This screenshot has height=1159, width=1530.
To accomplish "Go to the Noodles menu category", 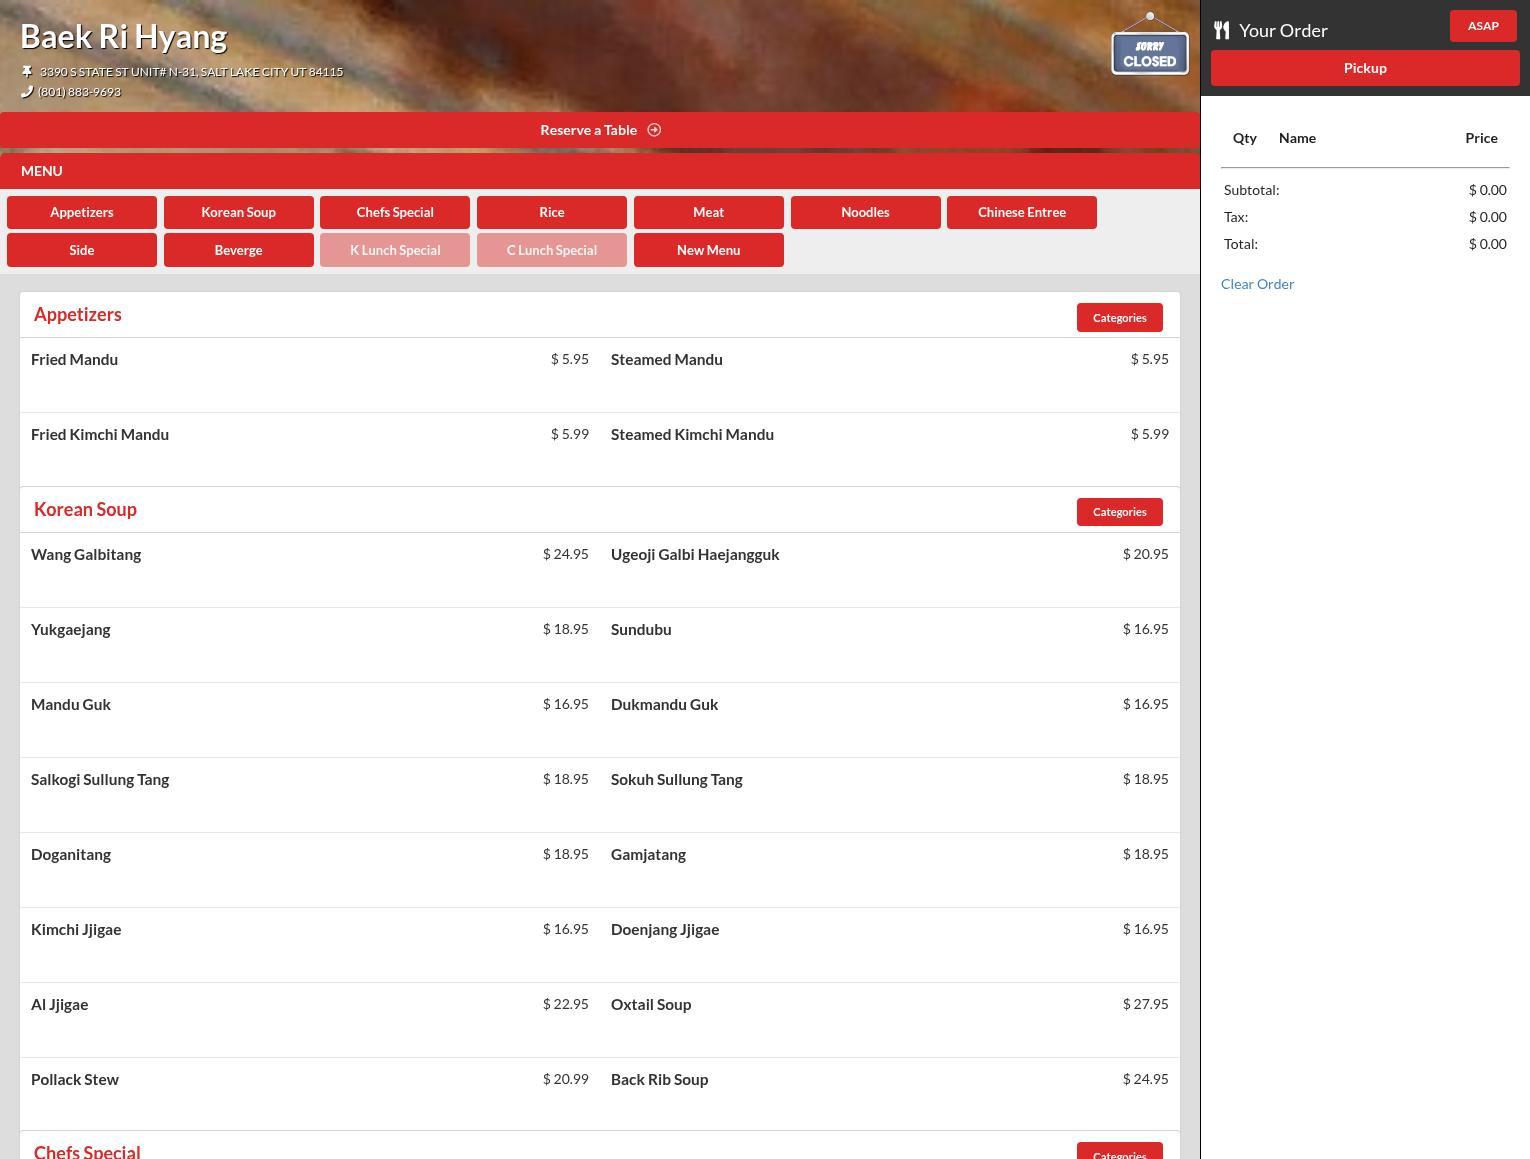I will [x=865, y=212].
